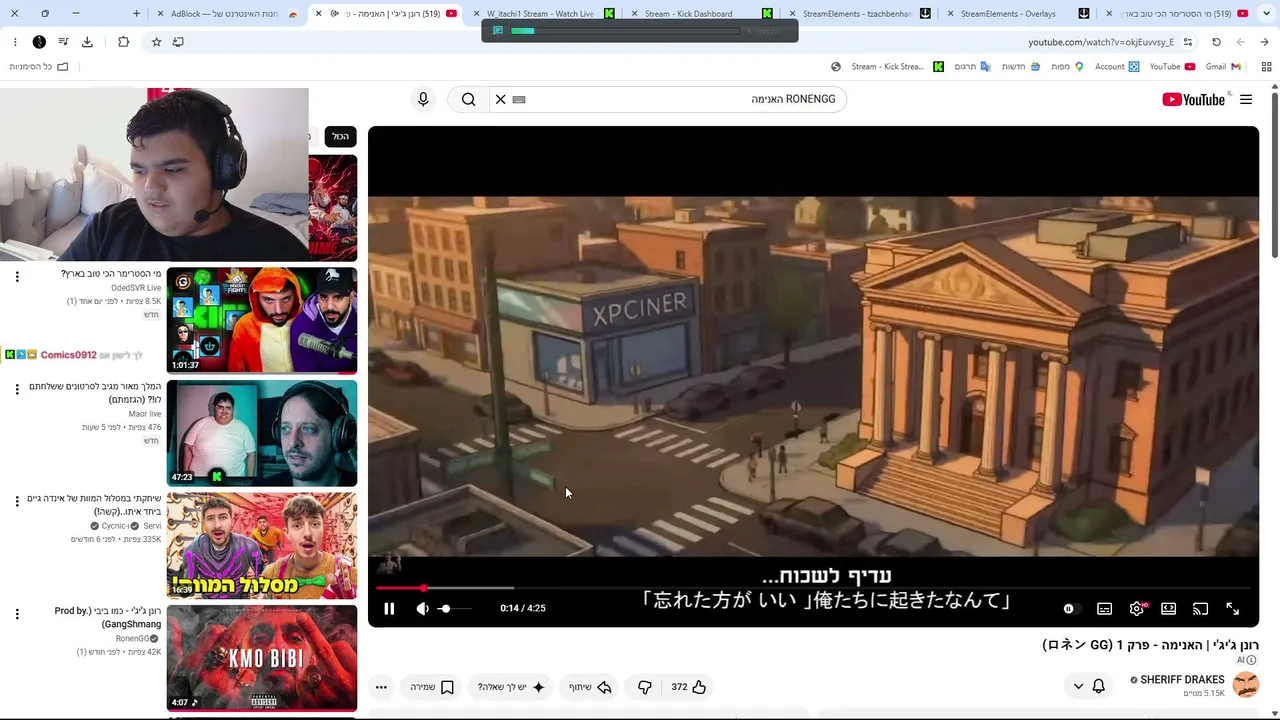Open the RonenGG channel name

coord(132,639)
